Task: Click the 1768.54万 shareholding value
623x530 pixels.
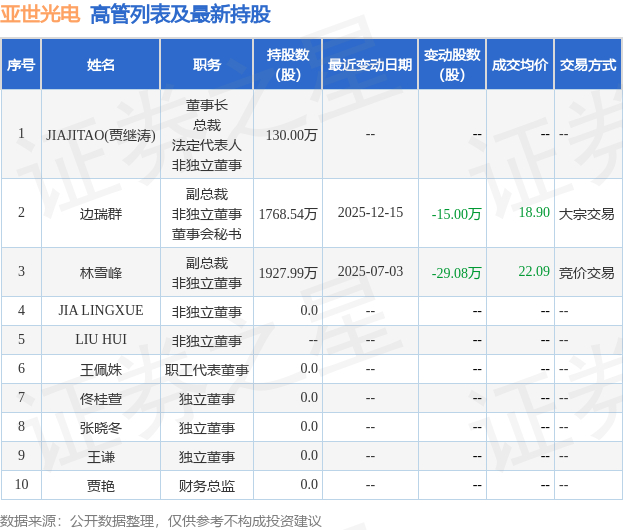Action: 288,214
